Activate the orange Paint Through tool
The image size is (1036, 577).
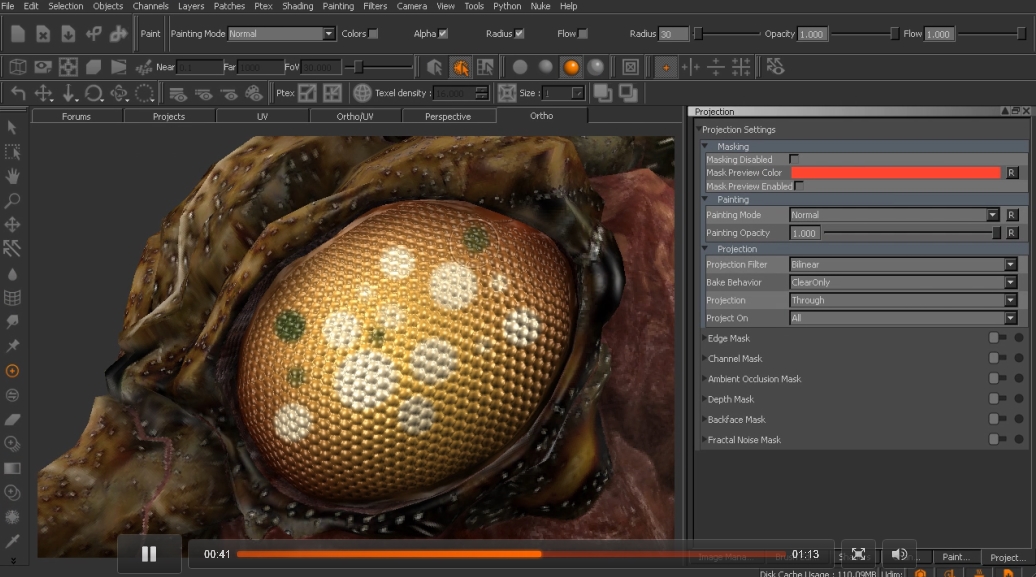point(12,371)
